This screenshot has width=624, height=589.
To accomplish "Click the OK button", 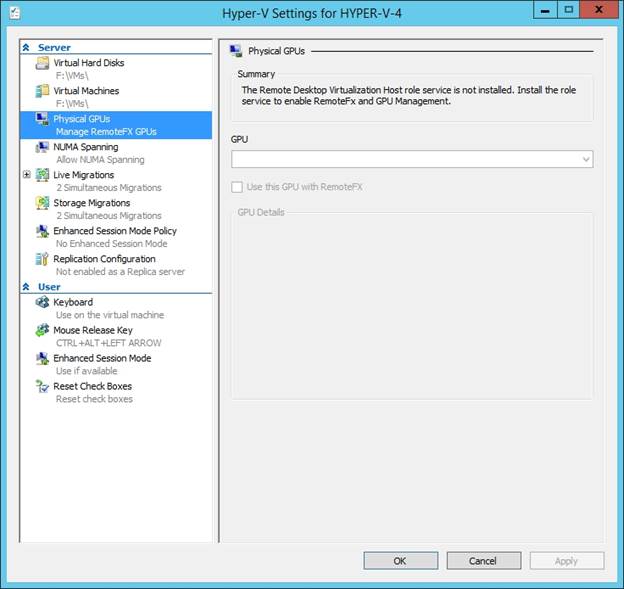I will (x=400, y=561).
